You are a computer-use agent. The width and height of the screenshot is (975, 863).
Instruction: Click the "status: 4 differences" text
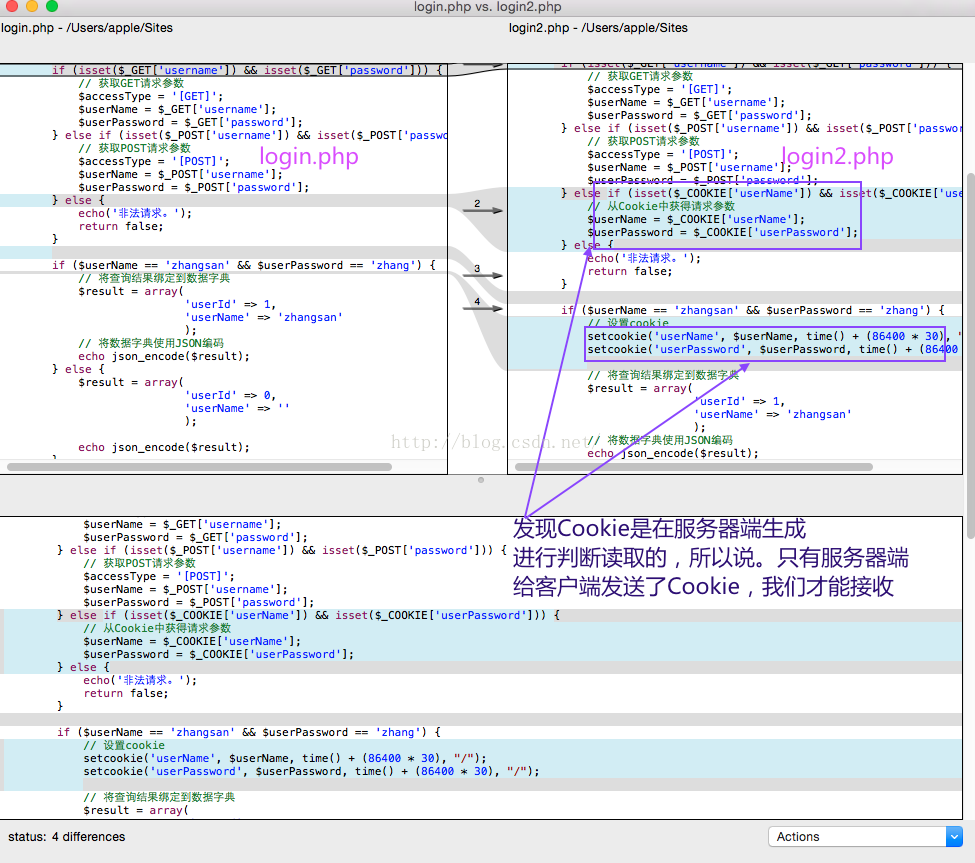point(67,836)
